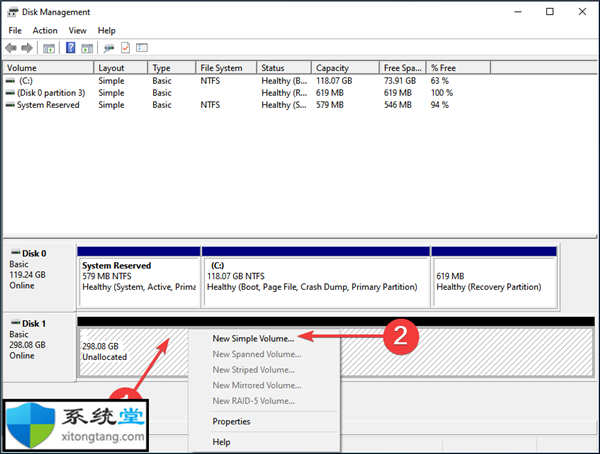
Task: Click the Back arrow toolbar icon
Action: [11, 48]
